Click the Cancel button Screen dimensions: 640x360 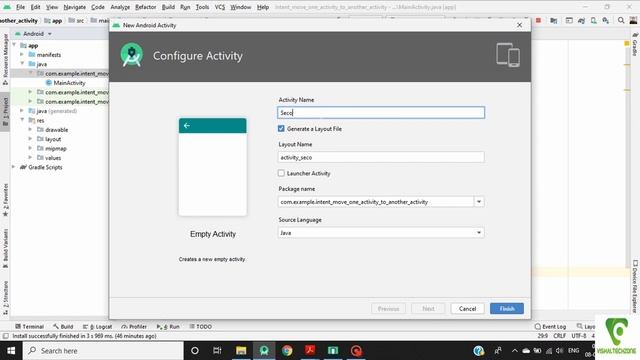[x=467, y=309]
